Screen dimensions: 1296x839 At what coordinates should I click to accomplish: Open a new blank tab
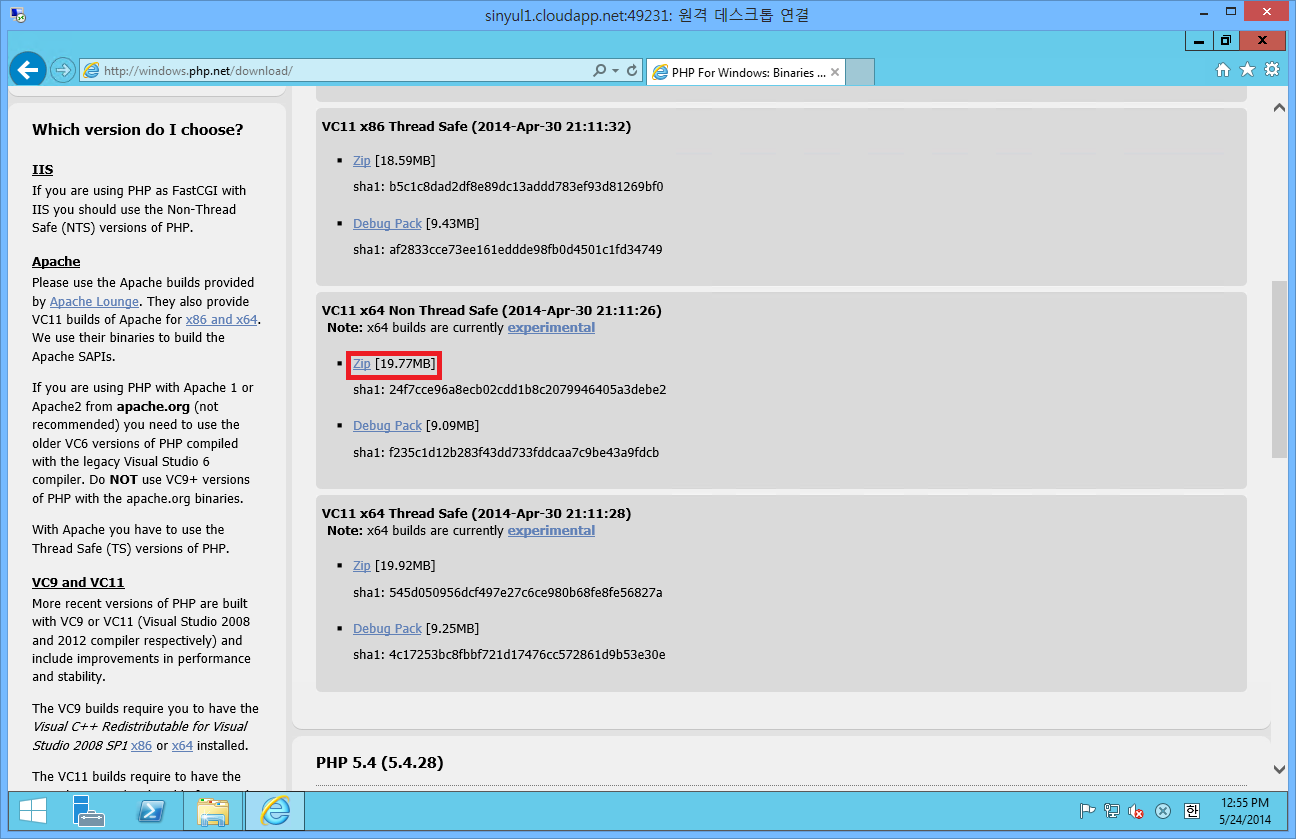(x=861, y=72)
